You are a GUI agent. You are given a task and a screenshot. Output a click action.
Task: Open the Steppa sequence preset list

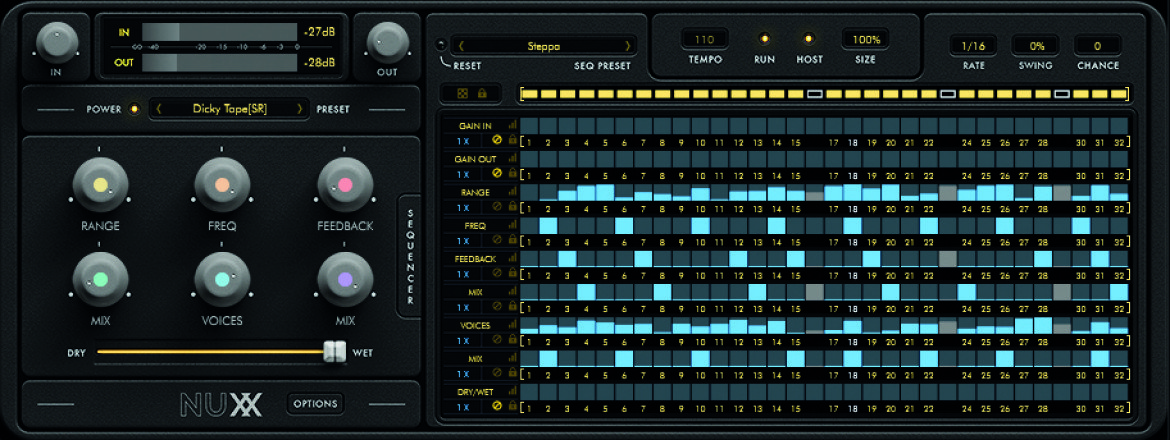click(x=544, y=45)
